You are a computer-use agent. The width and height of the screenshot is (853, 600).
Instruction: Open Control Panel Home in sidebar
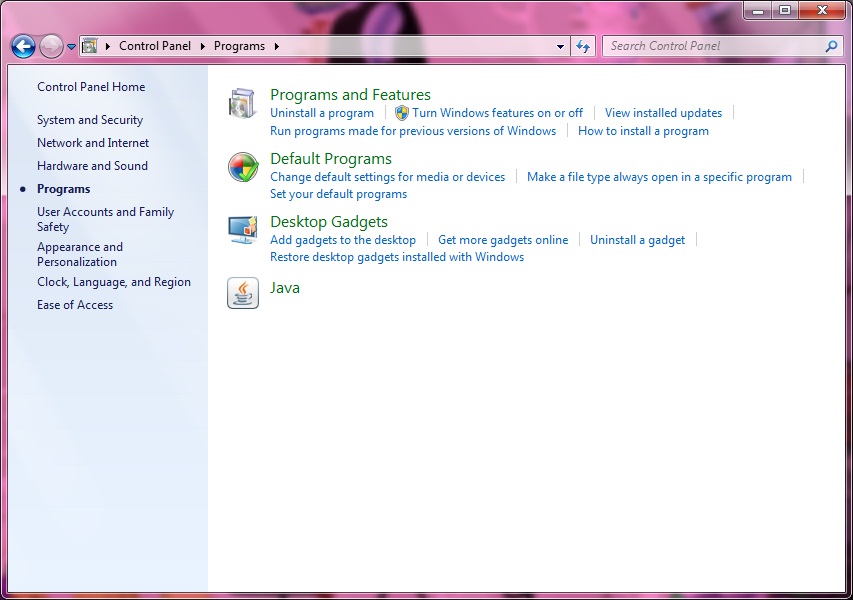(91, 87)
